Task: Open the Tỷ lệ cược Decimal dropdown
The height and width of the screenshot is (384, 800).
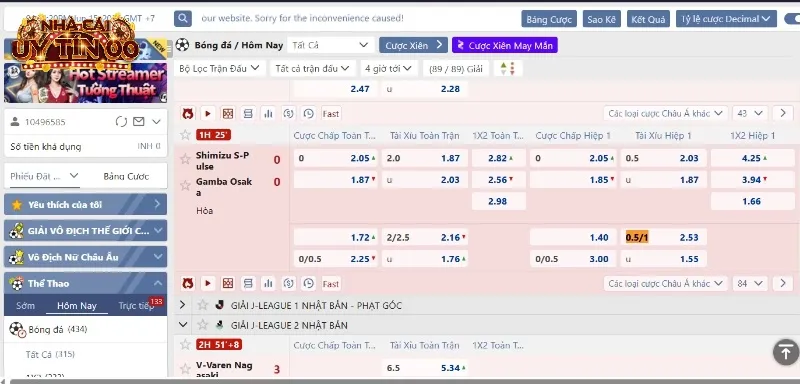Action: [726, 19]
